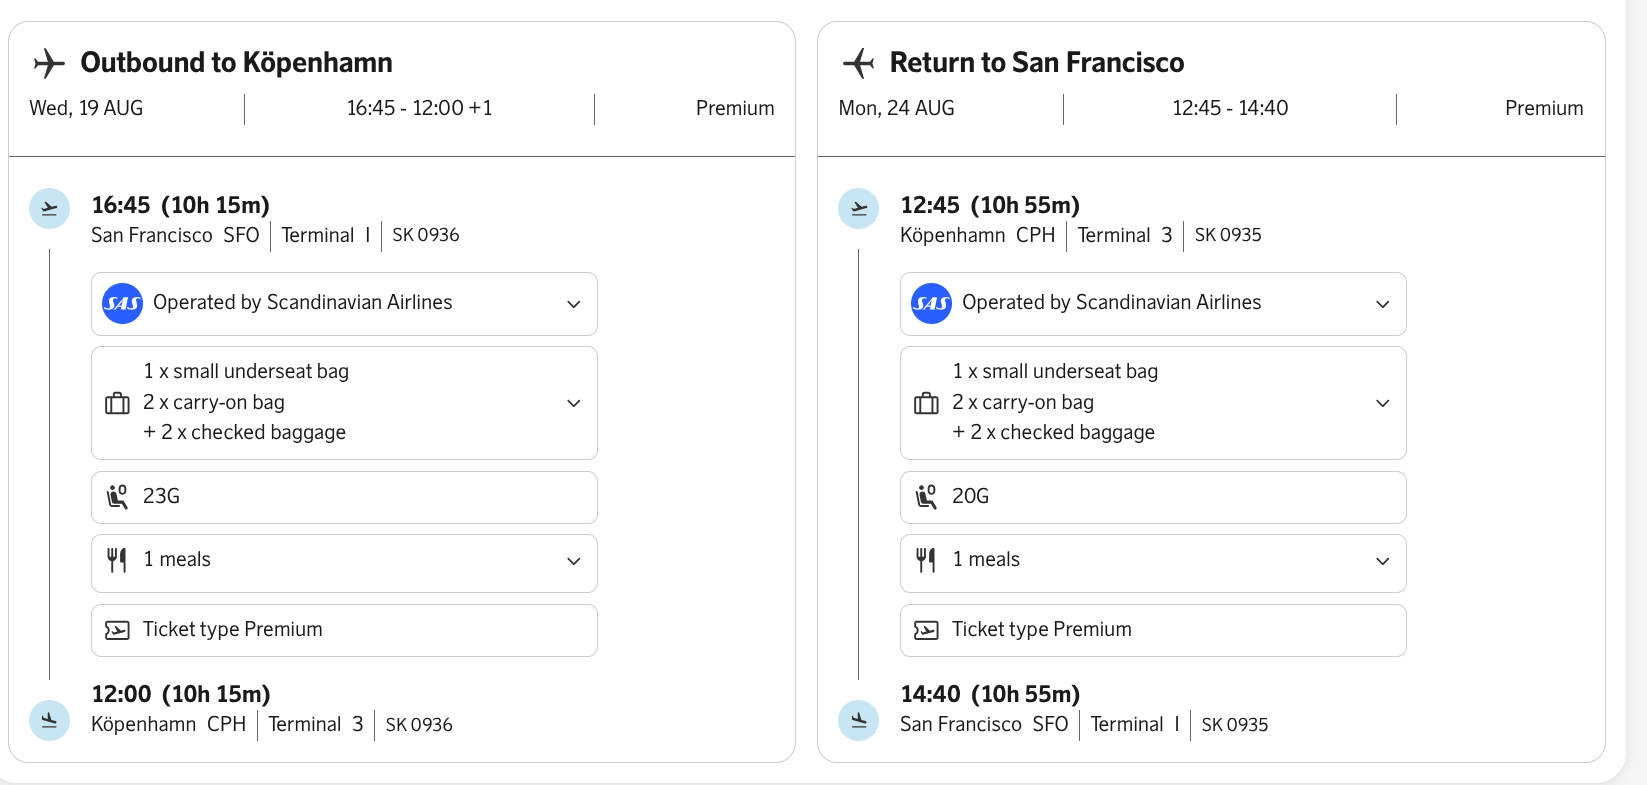Click return departure time 12:45 (10h 55m)
This screenshot has width=1647, height=785.
990,205
